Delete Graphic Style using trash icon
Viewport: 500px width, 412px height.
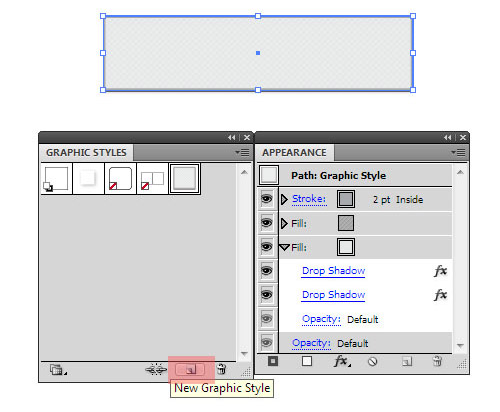(x=221, y=369)
